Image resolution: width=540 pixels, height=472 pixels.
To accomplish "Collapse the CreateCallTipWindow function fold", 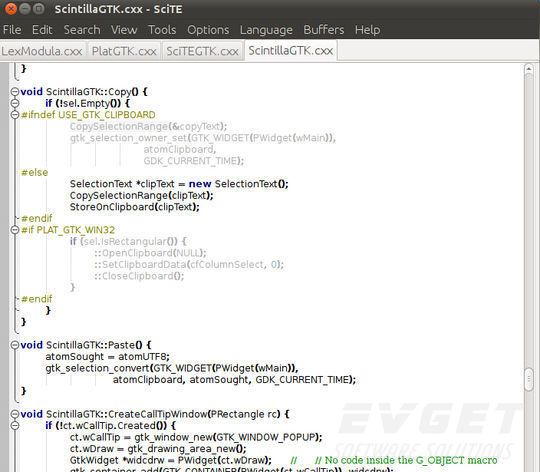I will [x=14, y=414].
